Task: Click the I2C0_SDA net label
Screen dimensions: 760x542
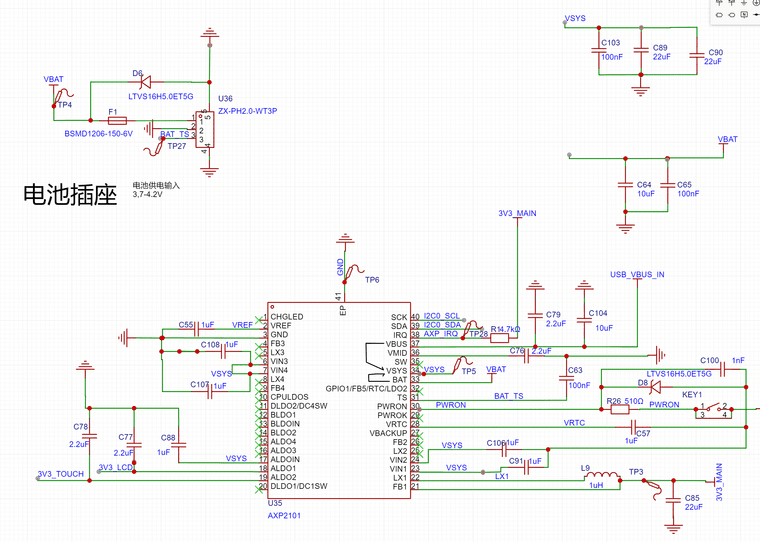Action: 442,325
